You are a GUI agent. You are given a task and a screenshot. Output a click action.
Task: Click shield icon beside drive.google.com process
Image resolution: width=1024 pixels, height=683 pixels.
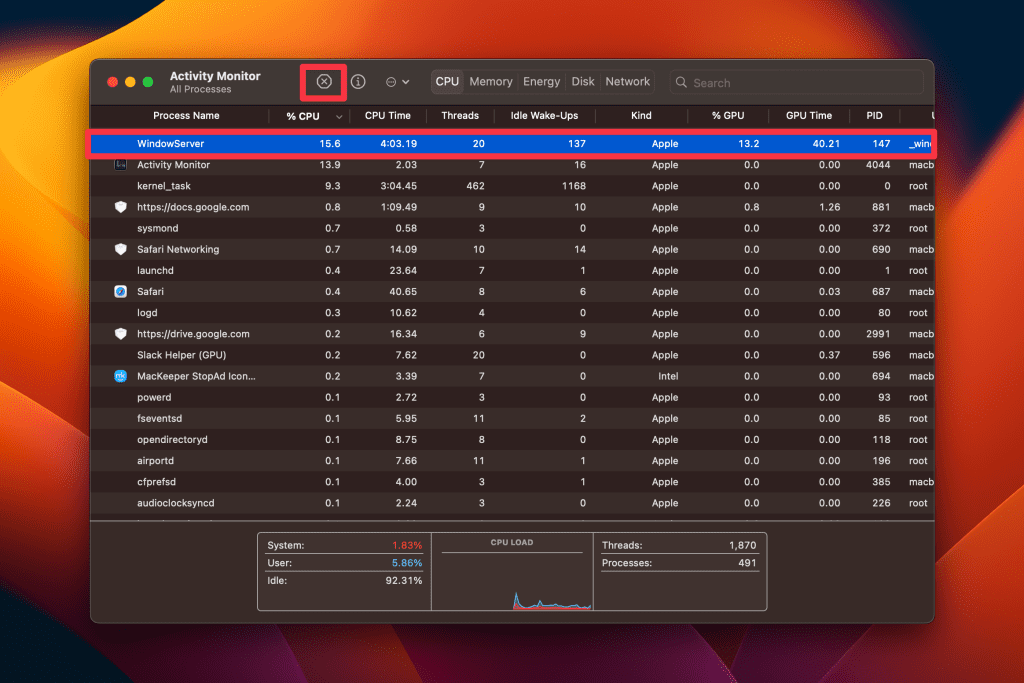coord(120,334)
